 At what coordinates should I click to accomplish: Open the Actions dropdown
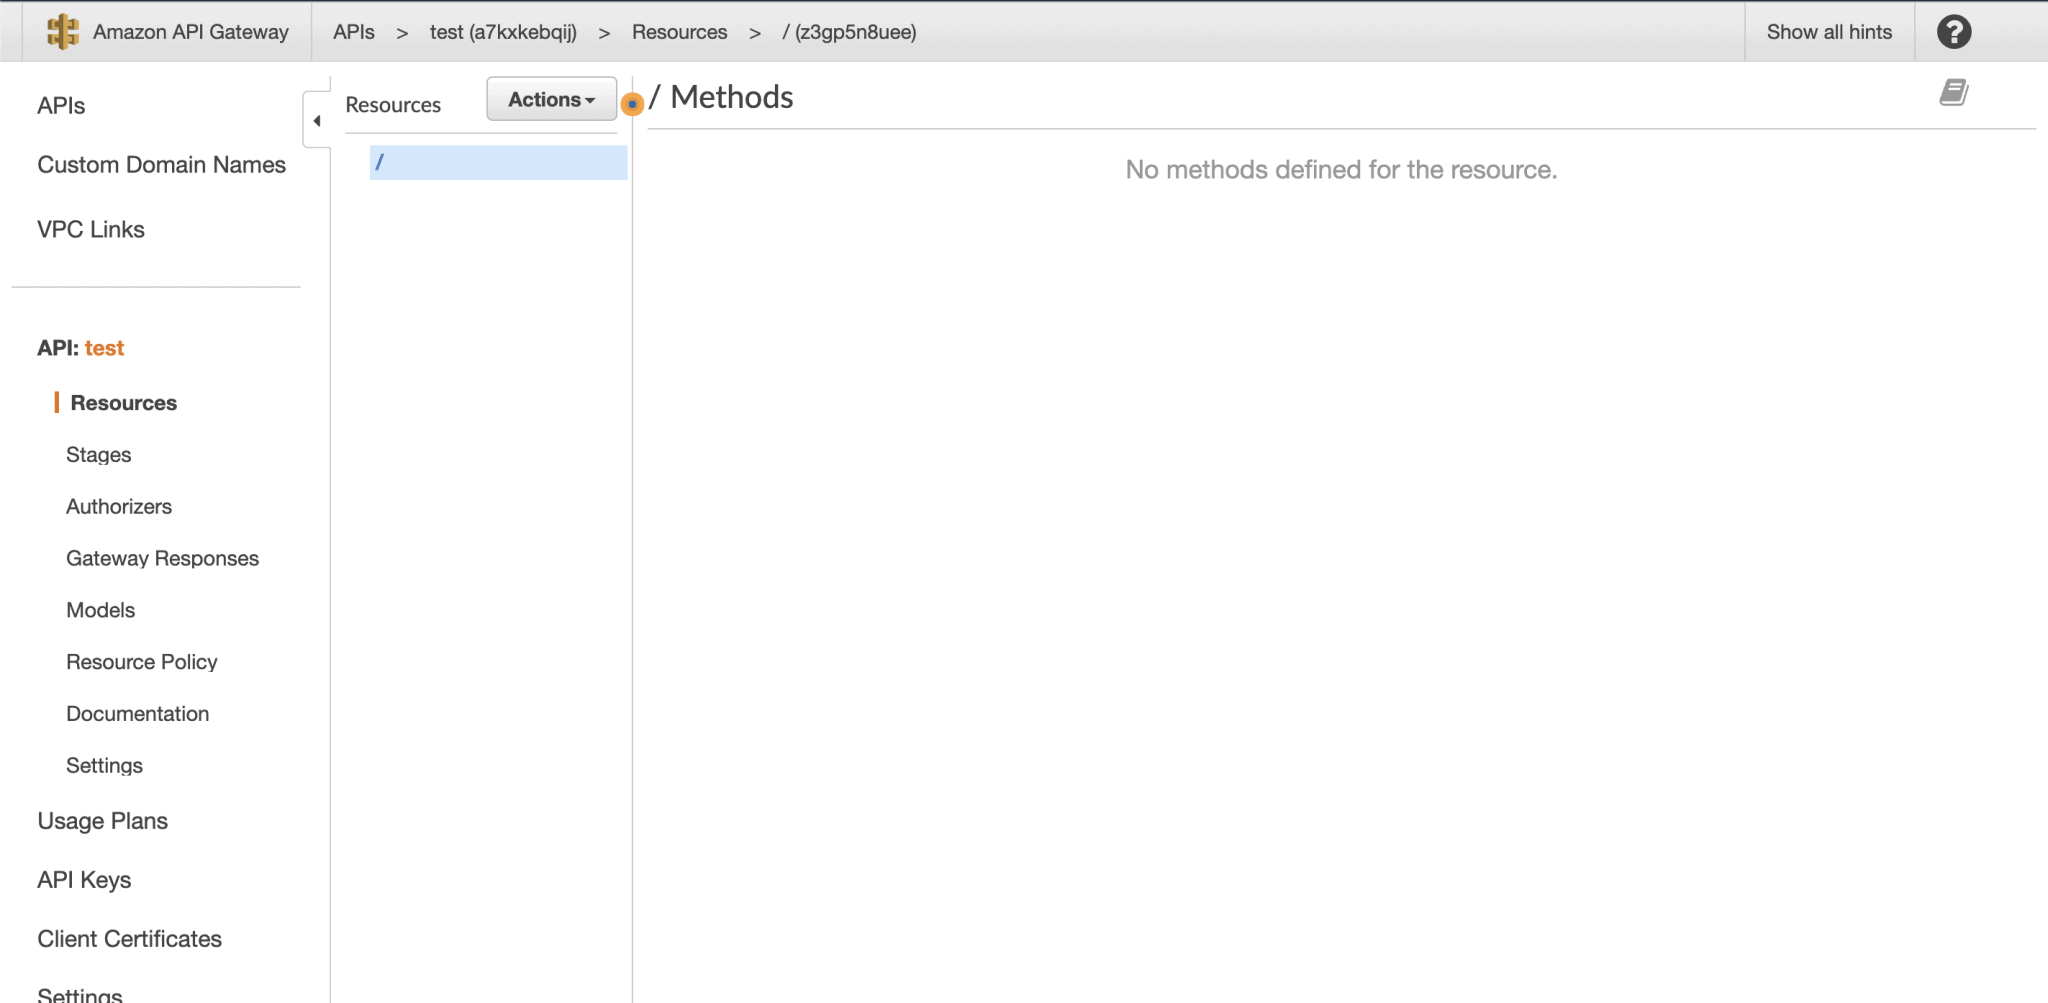[x=550, y=99]
